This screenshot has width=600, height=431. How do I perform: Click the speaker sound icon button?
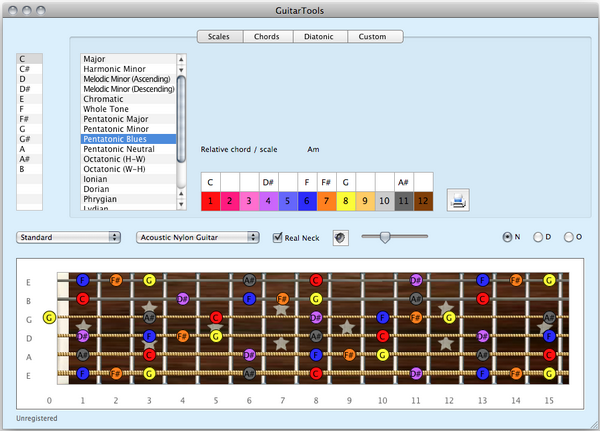pyautogui.click(x=340, y=238)
